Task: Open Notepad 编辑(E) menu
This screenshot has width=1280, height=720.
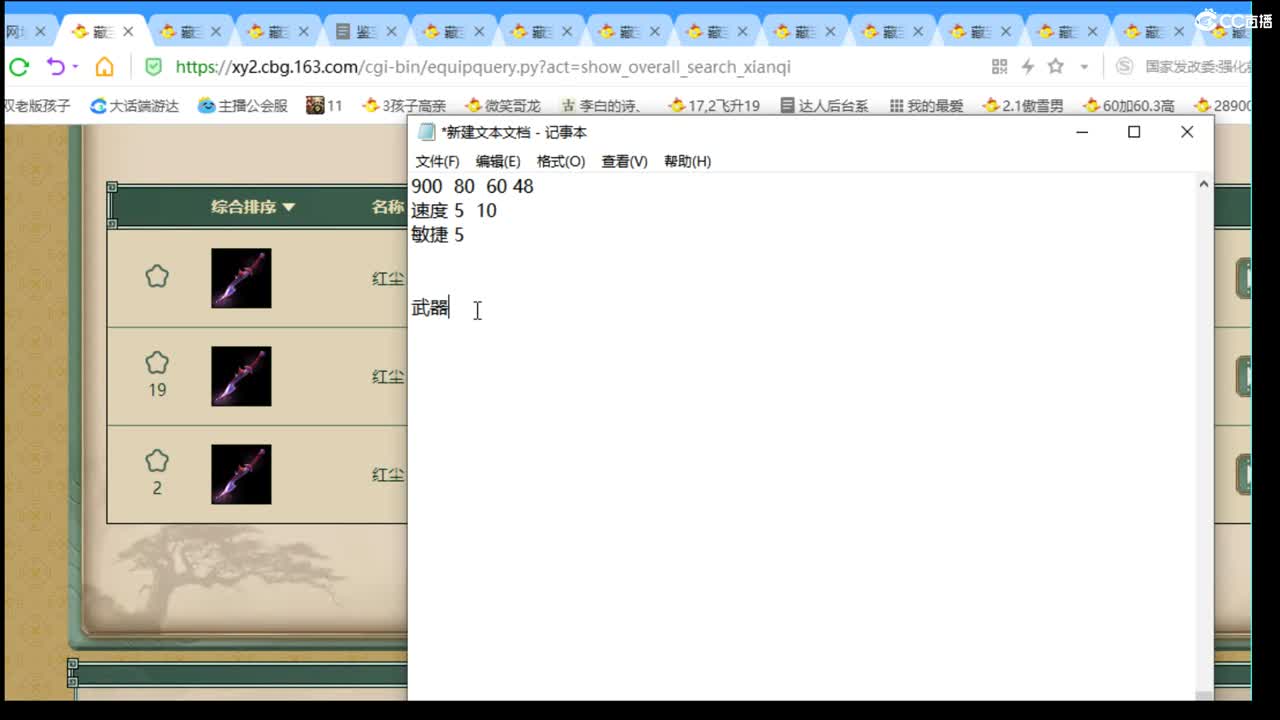Action: click(x=498, y=161)
